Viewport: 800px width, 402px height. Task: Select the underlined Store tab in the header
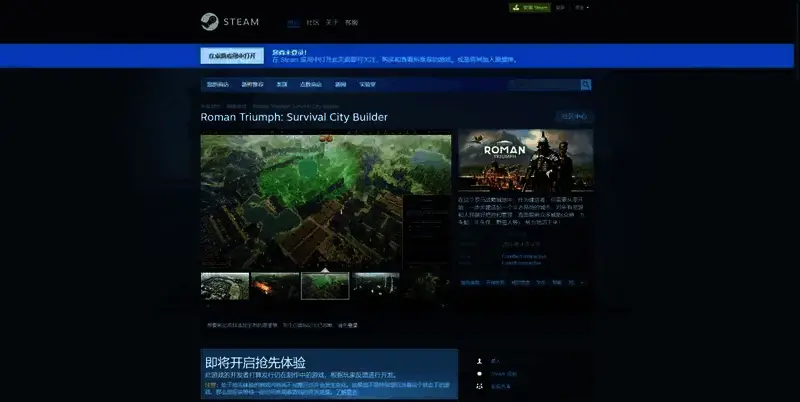293,23
